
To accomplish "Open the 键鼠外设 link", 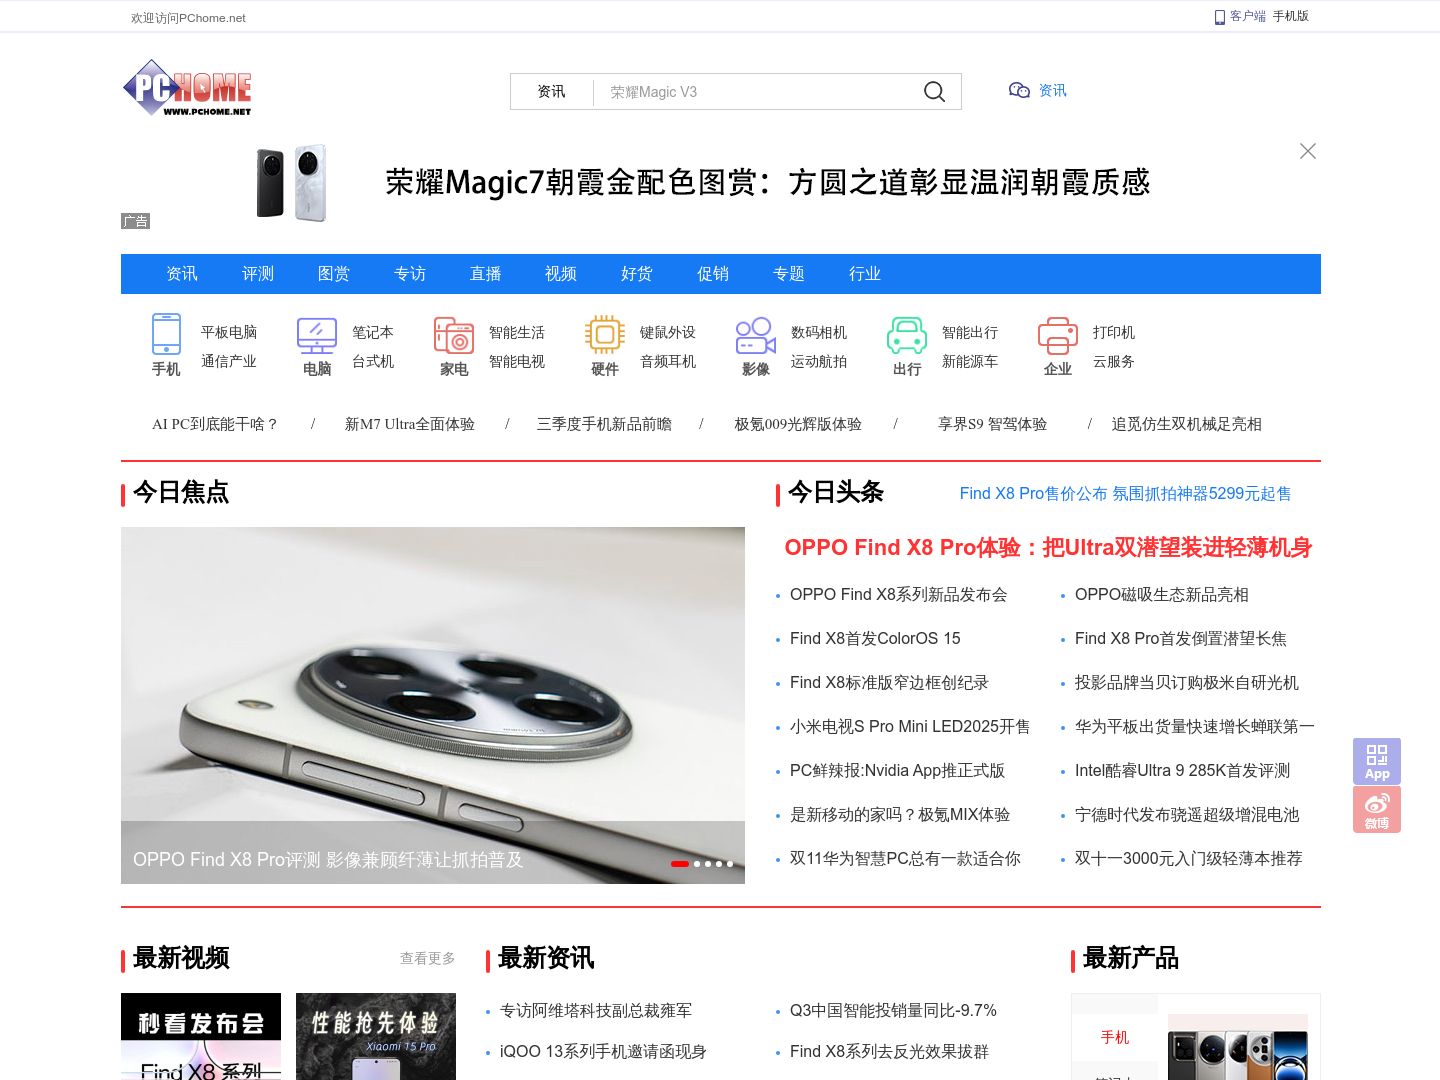I will pos(668,332).
